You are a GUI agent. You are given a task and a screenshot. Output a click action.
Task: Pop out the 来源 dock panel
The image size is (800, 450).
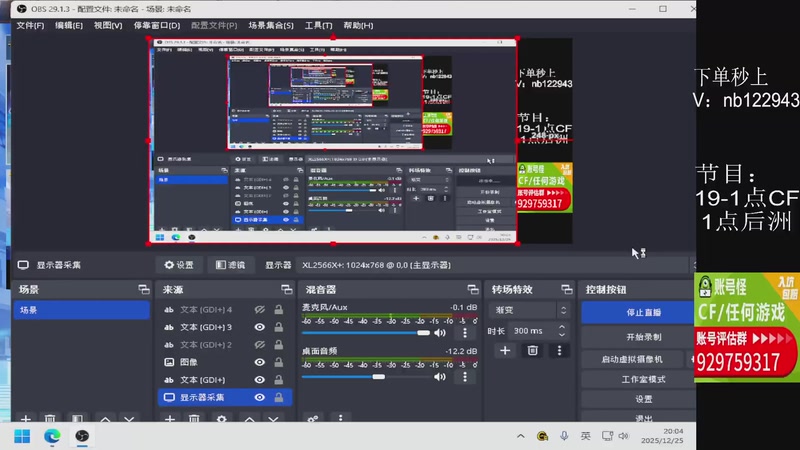pyautogui.click(x=287, y=289)
